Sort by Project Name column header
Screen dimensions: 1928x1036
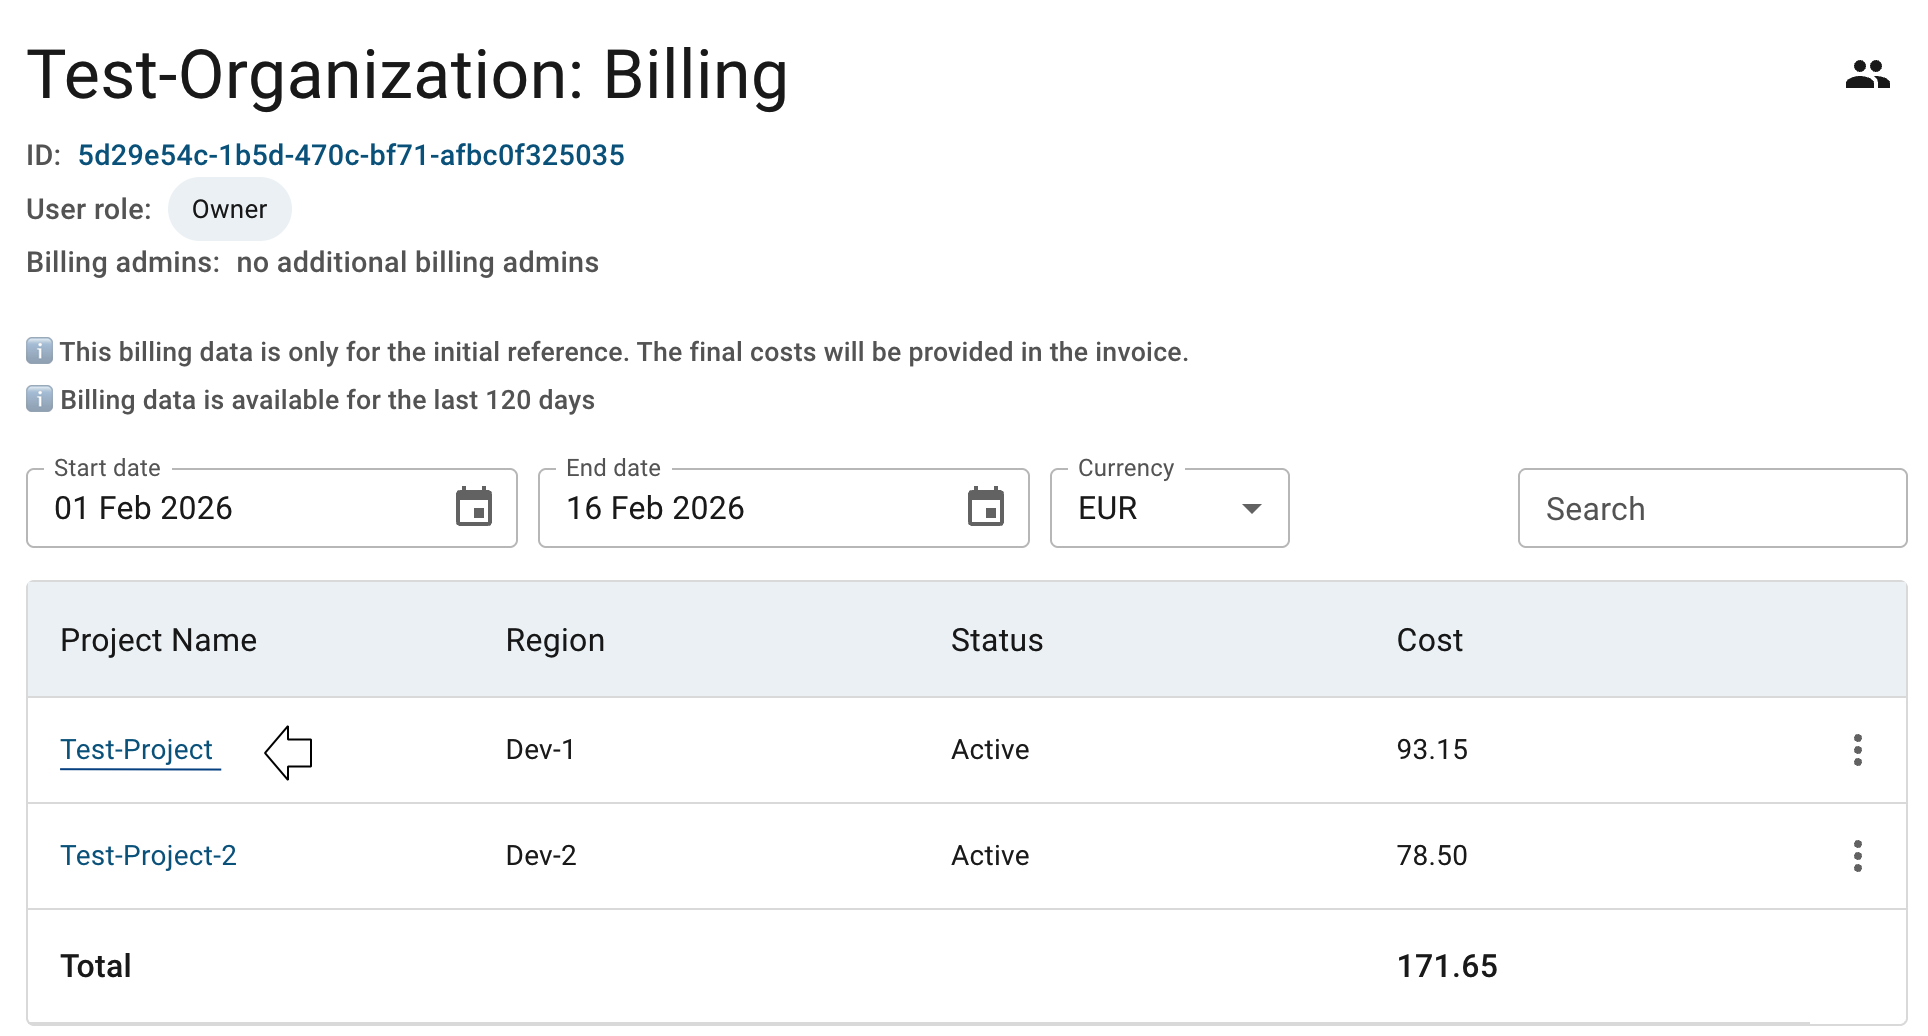point(158,640)
